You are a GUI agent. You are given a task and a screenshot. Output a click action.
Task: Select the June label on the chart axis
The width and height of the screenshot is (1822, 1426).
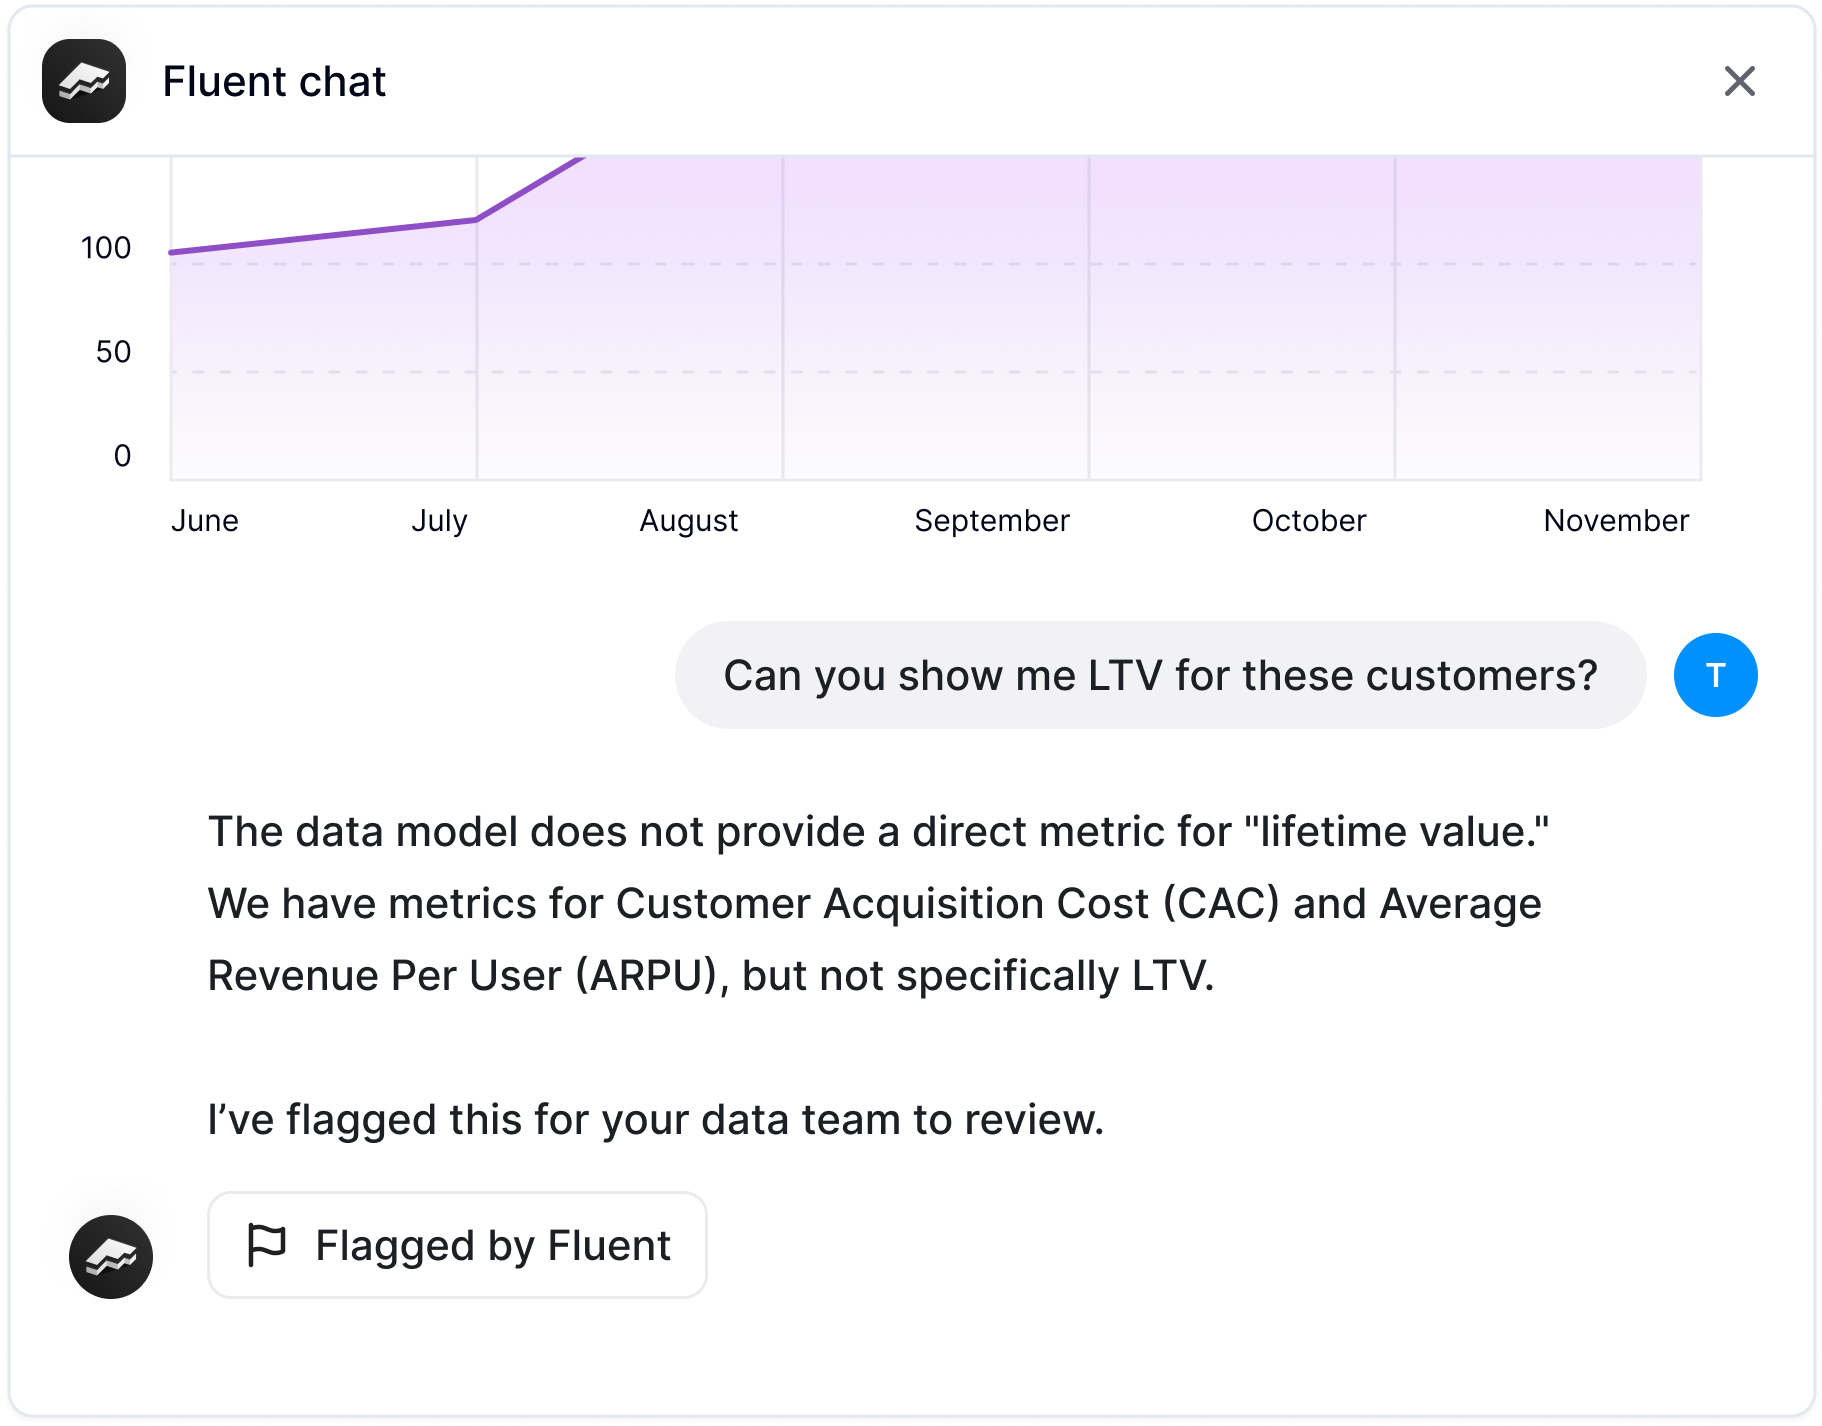205,520
